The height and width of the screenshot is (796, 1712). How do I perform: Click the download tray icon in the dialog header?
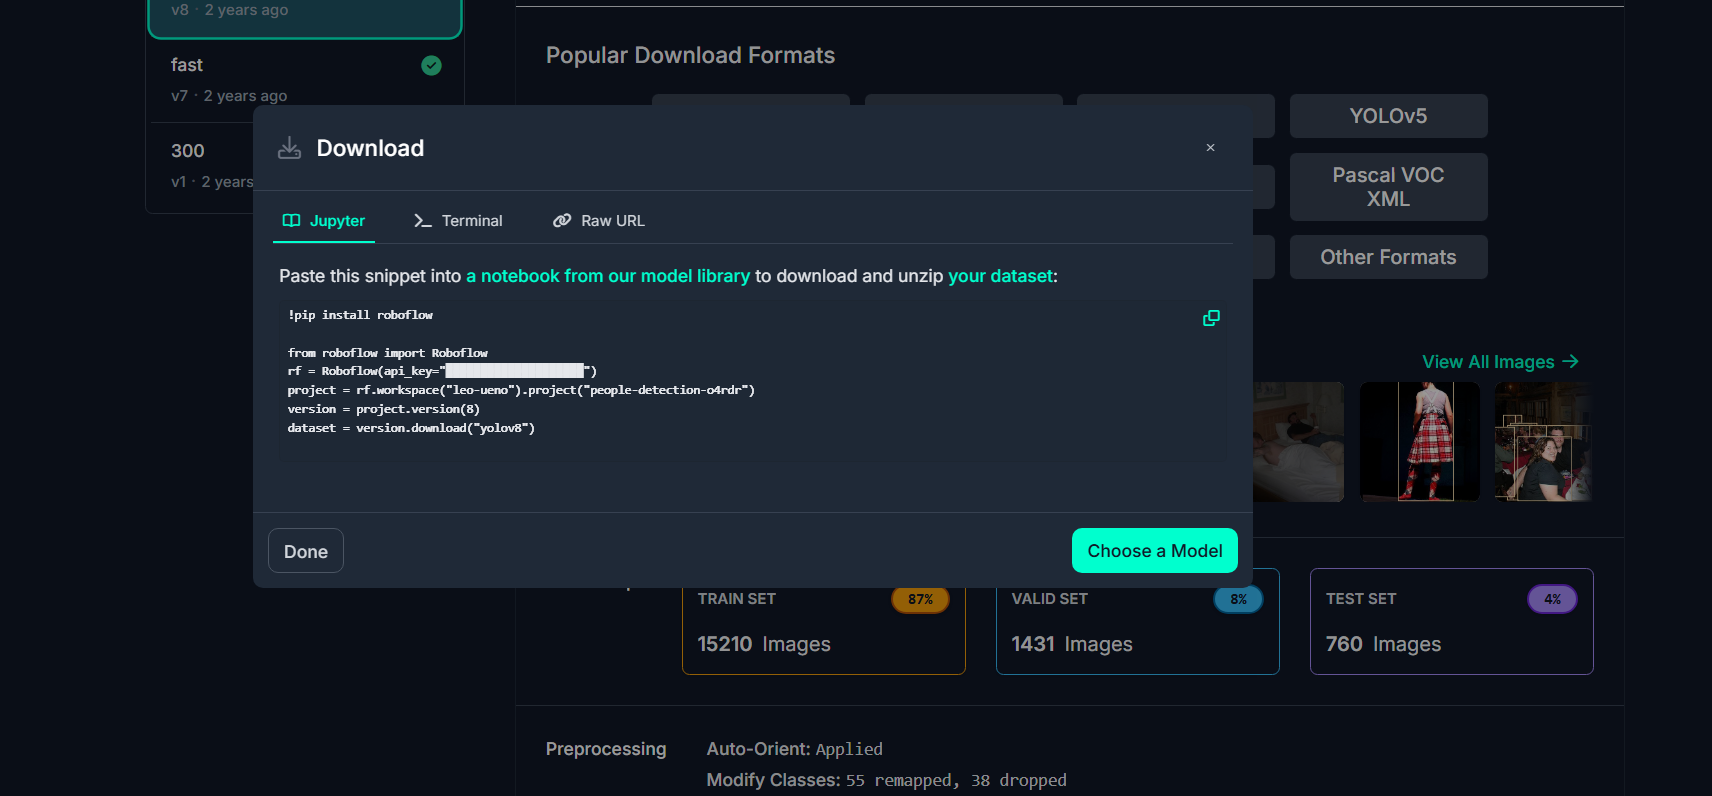click(289, 148)
